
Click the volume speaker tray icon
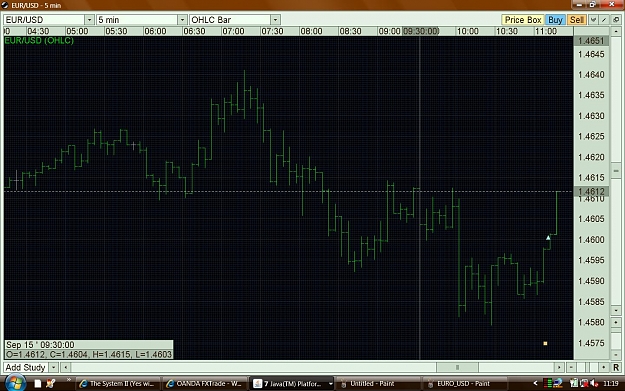tap(594, 383)
